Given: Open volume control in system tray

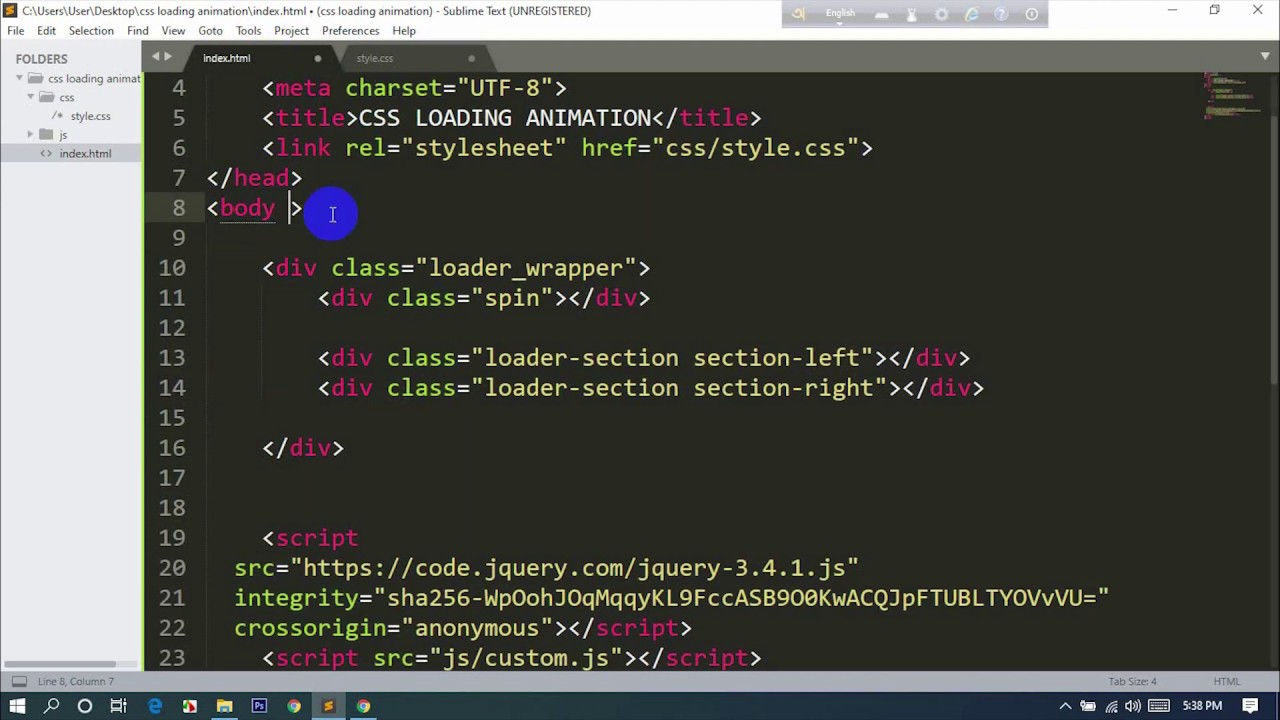Looking at the screenshot, I should tap(1134, 706).
